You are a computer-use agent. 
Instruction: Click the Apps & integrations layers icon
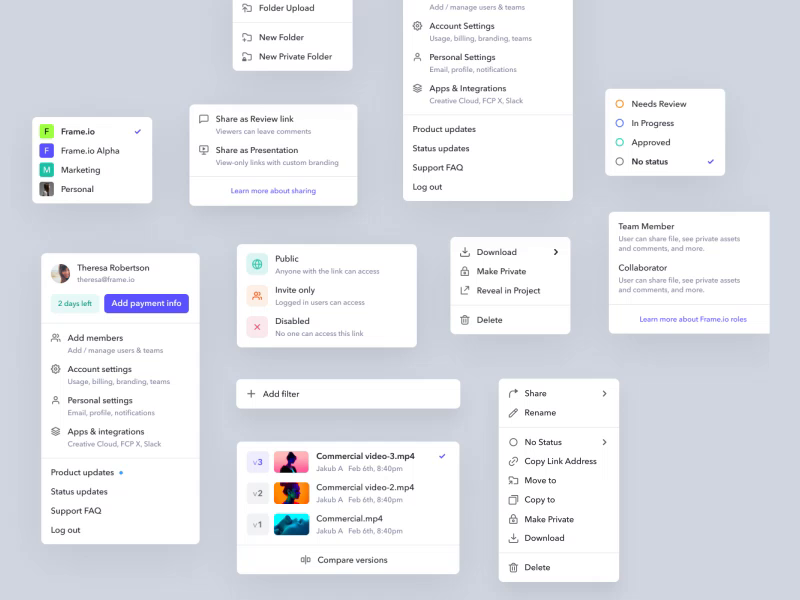point(56,429)
